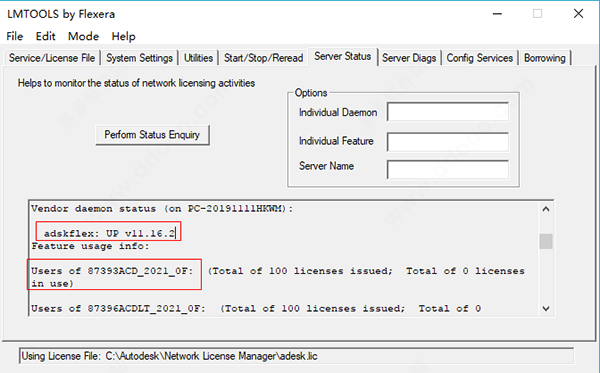This screenshot has height=373, width=600.
Task: Open the Edit menu
Action: [46, 36]
